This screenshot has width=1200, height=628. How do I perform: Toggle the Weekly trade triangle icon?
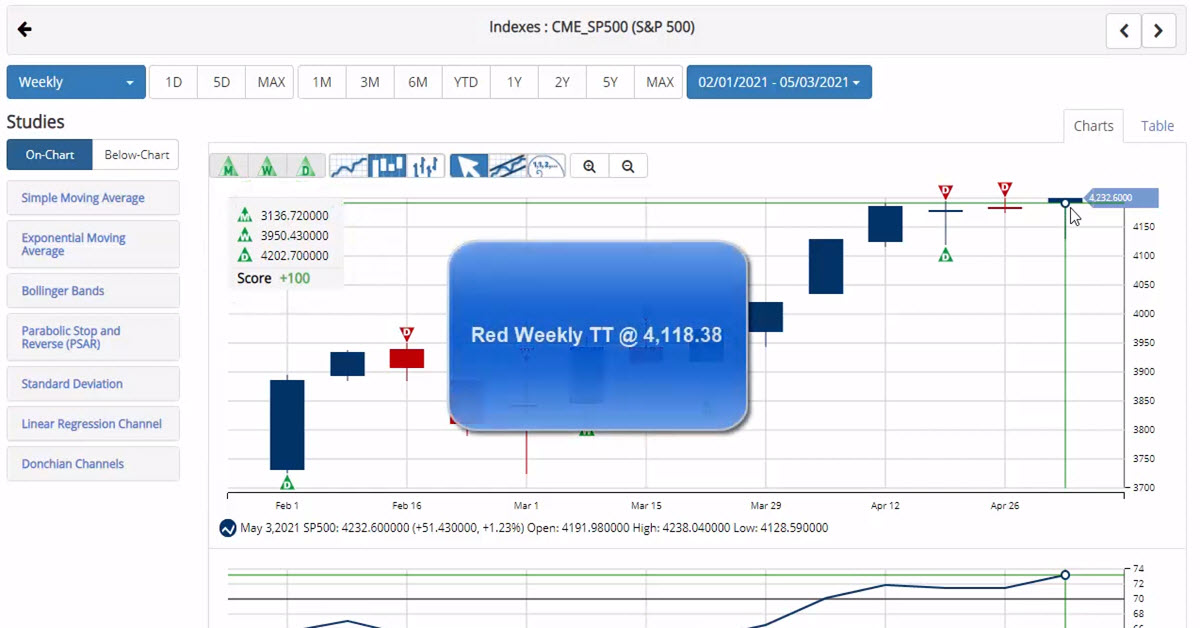click(x=268, y=166)
